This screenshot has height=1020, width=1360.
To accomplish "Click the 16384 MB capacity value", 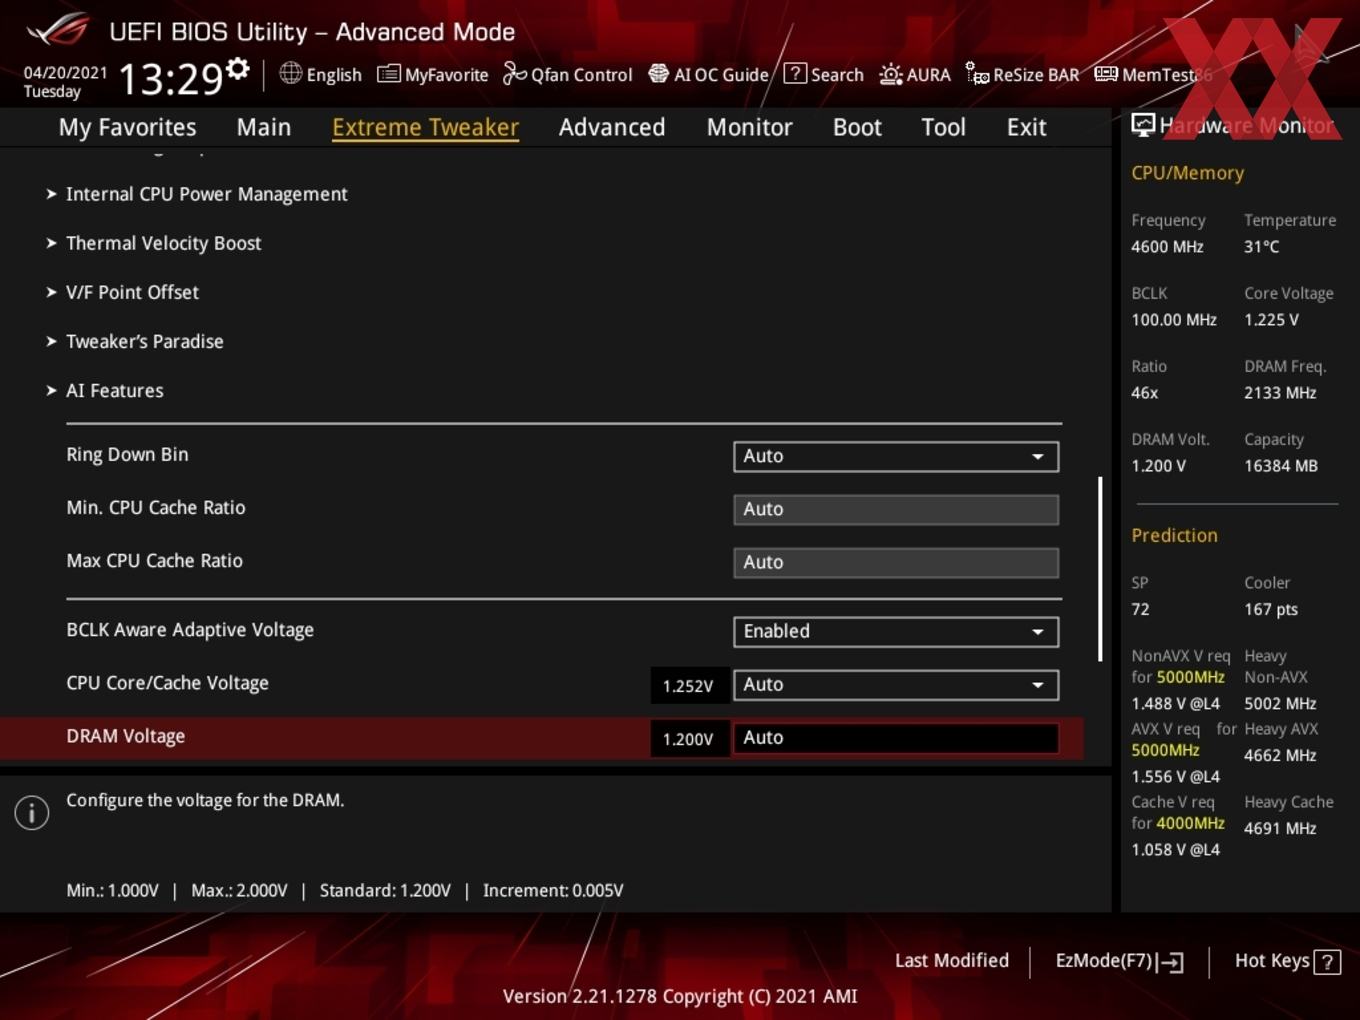I will click(1280, 465).
